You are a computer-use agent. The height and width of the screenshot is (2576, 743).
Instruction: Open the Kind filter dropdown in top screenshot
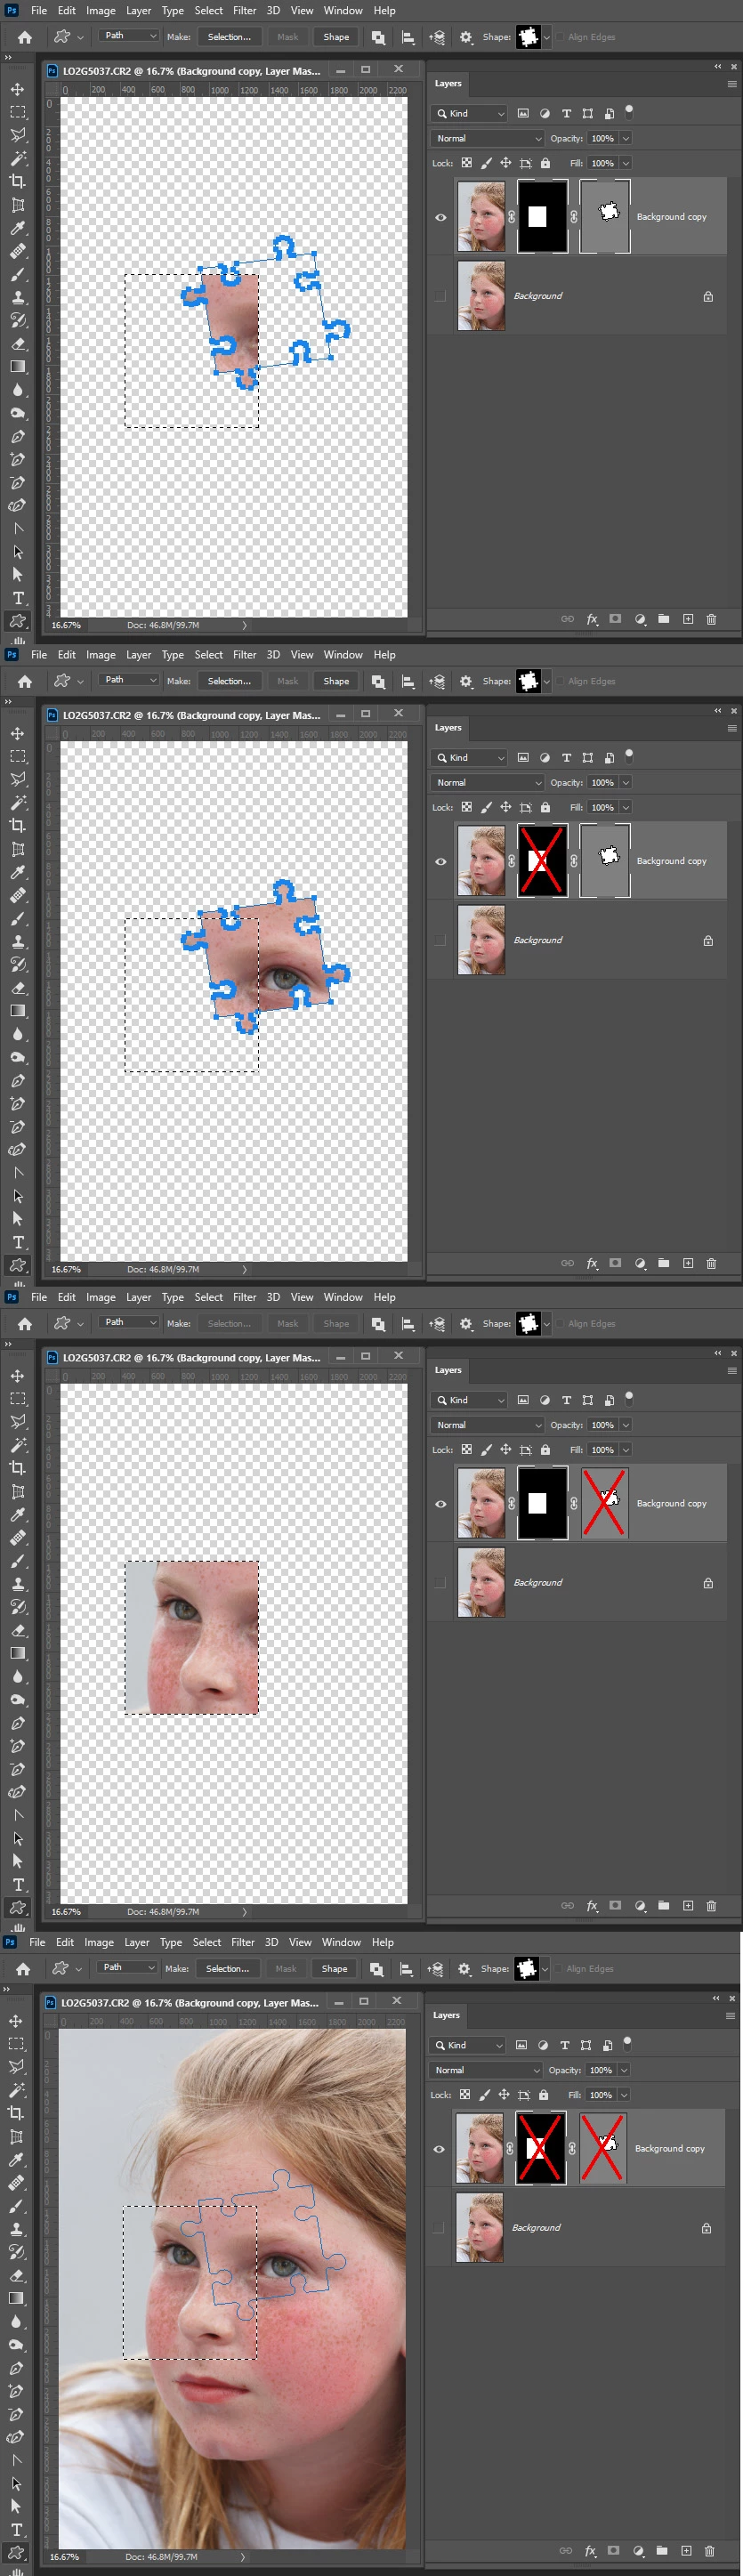pyautogui.click(x=469, y=113)
